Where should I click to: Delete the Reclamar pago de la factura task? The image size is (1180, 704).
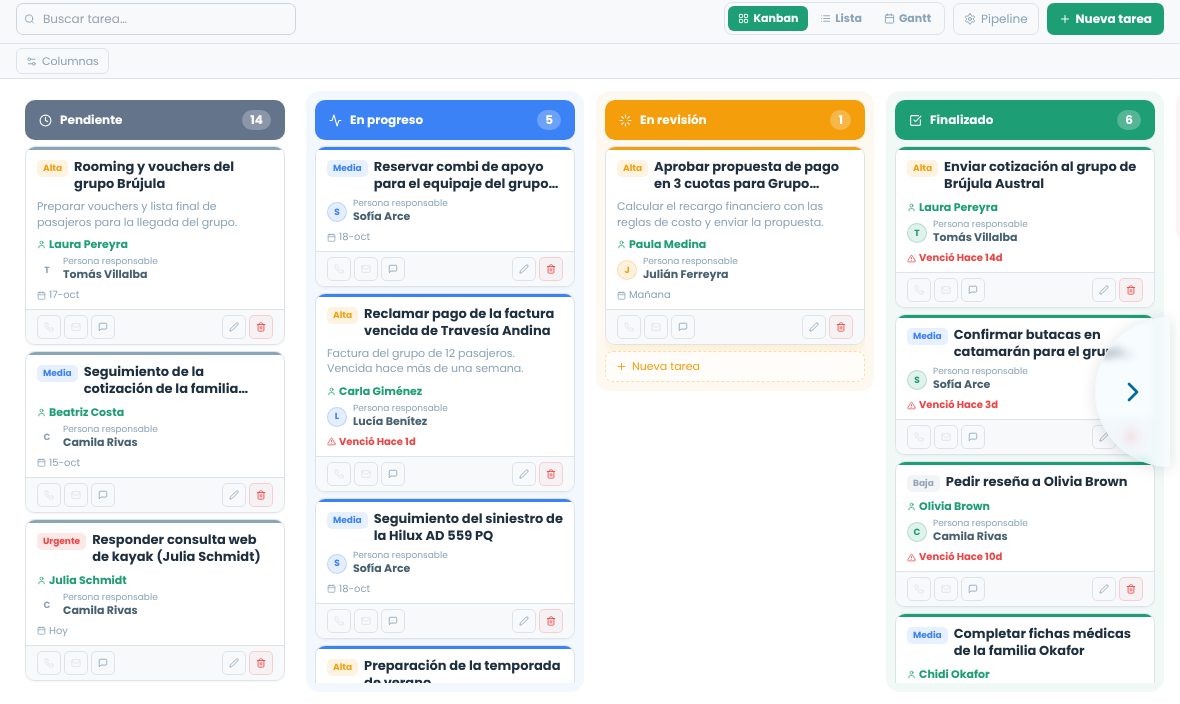[551, 474]
